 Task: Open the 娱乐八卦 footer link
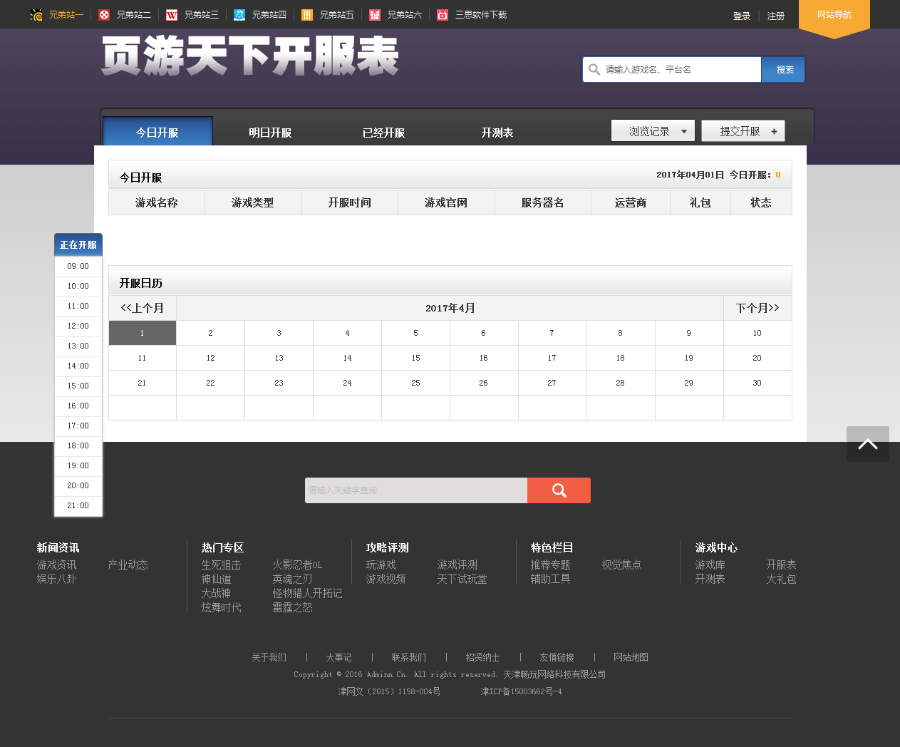pos(57,579)
